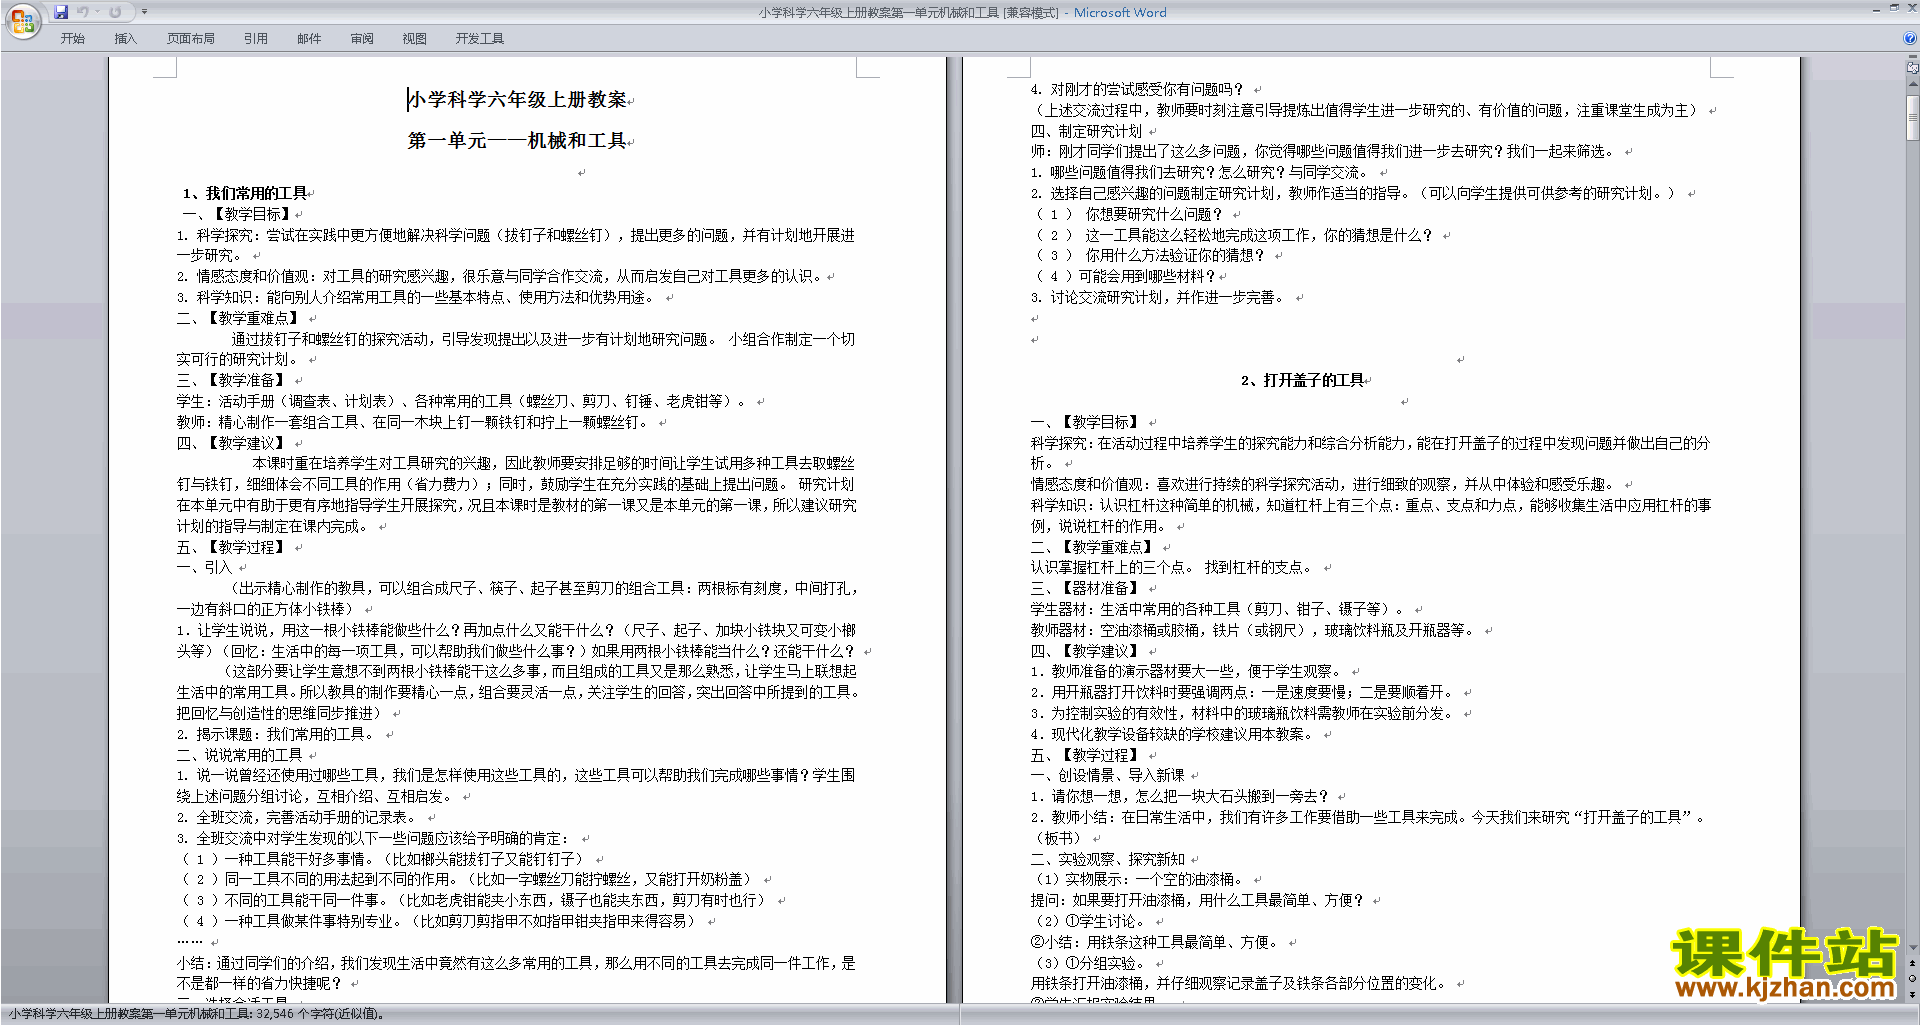Click the line 2. 全班交流，完善活动手册的记录表。
Screen dimensions: 1920x1025
pyautogui.click(x=298, y=817)
